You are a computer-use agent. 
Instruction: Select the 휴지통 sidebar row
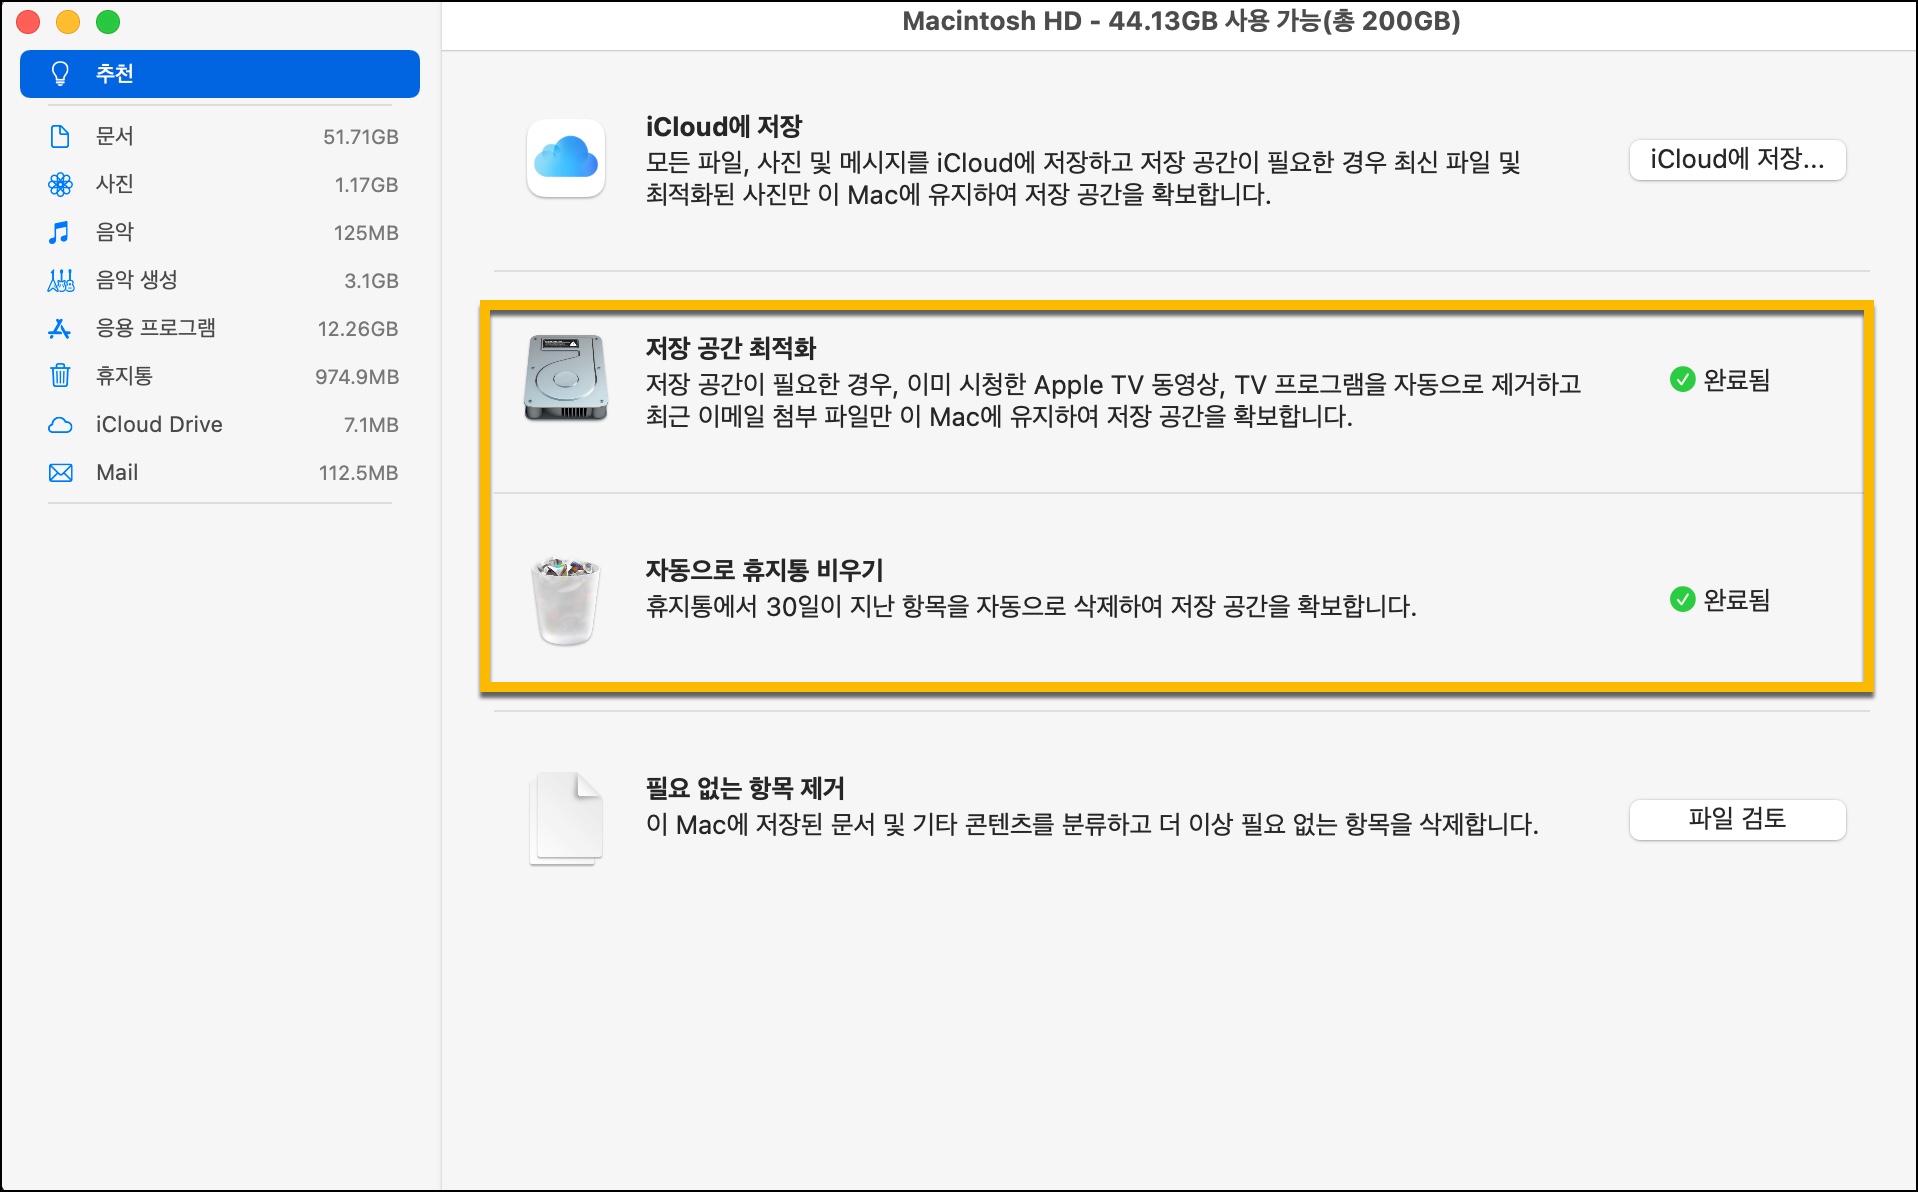[220, 376]
